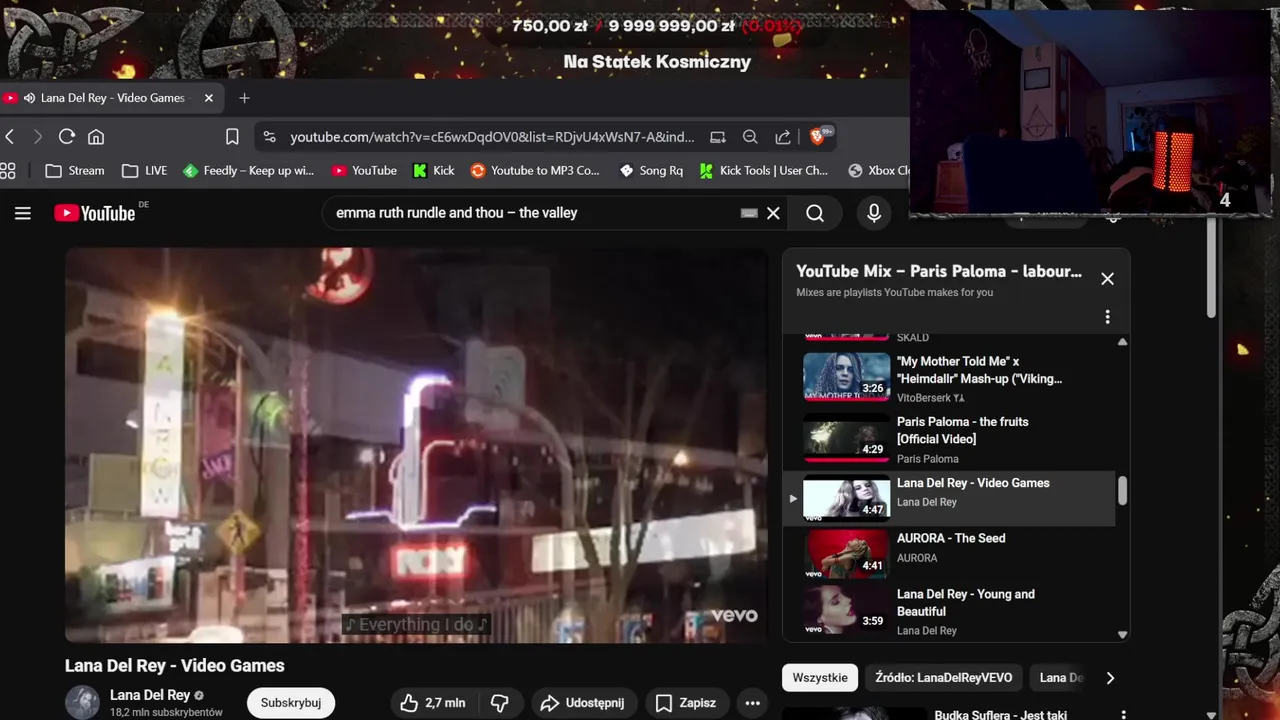The width and height of the screenshot is (1280, 720).
Task: Open the Xbox bookmark
Action: (878, 171)
